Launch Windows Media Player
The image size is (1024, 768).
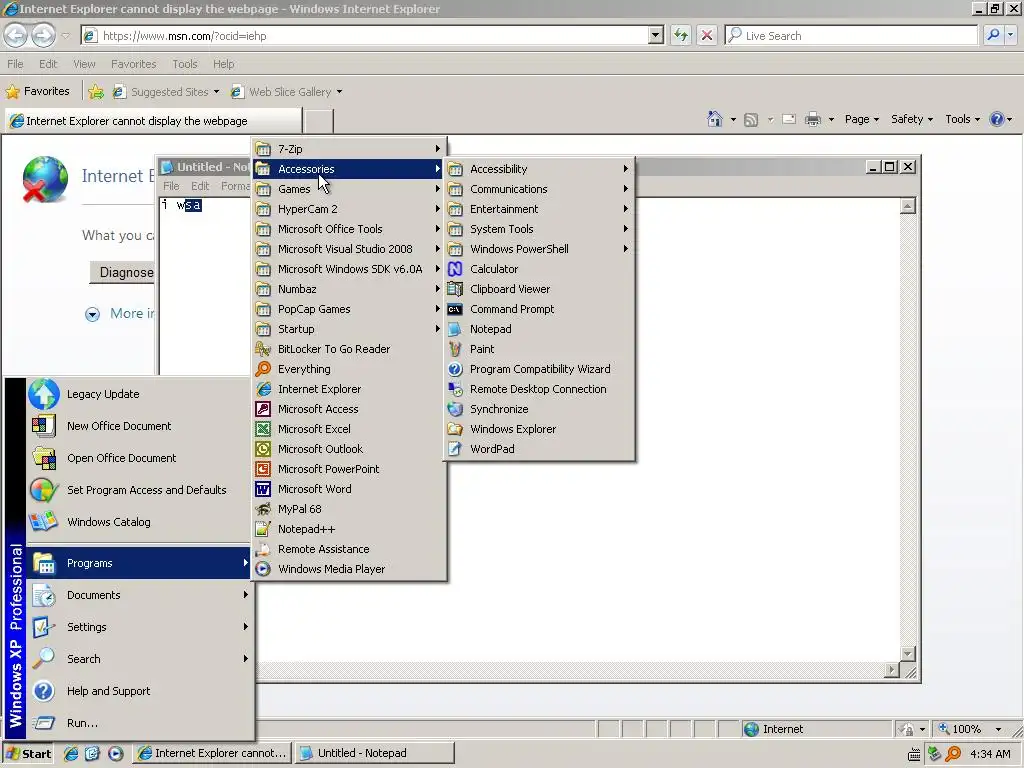[x=349, y=569]
